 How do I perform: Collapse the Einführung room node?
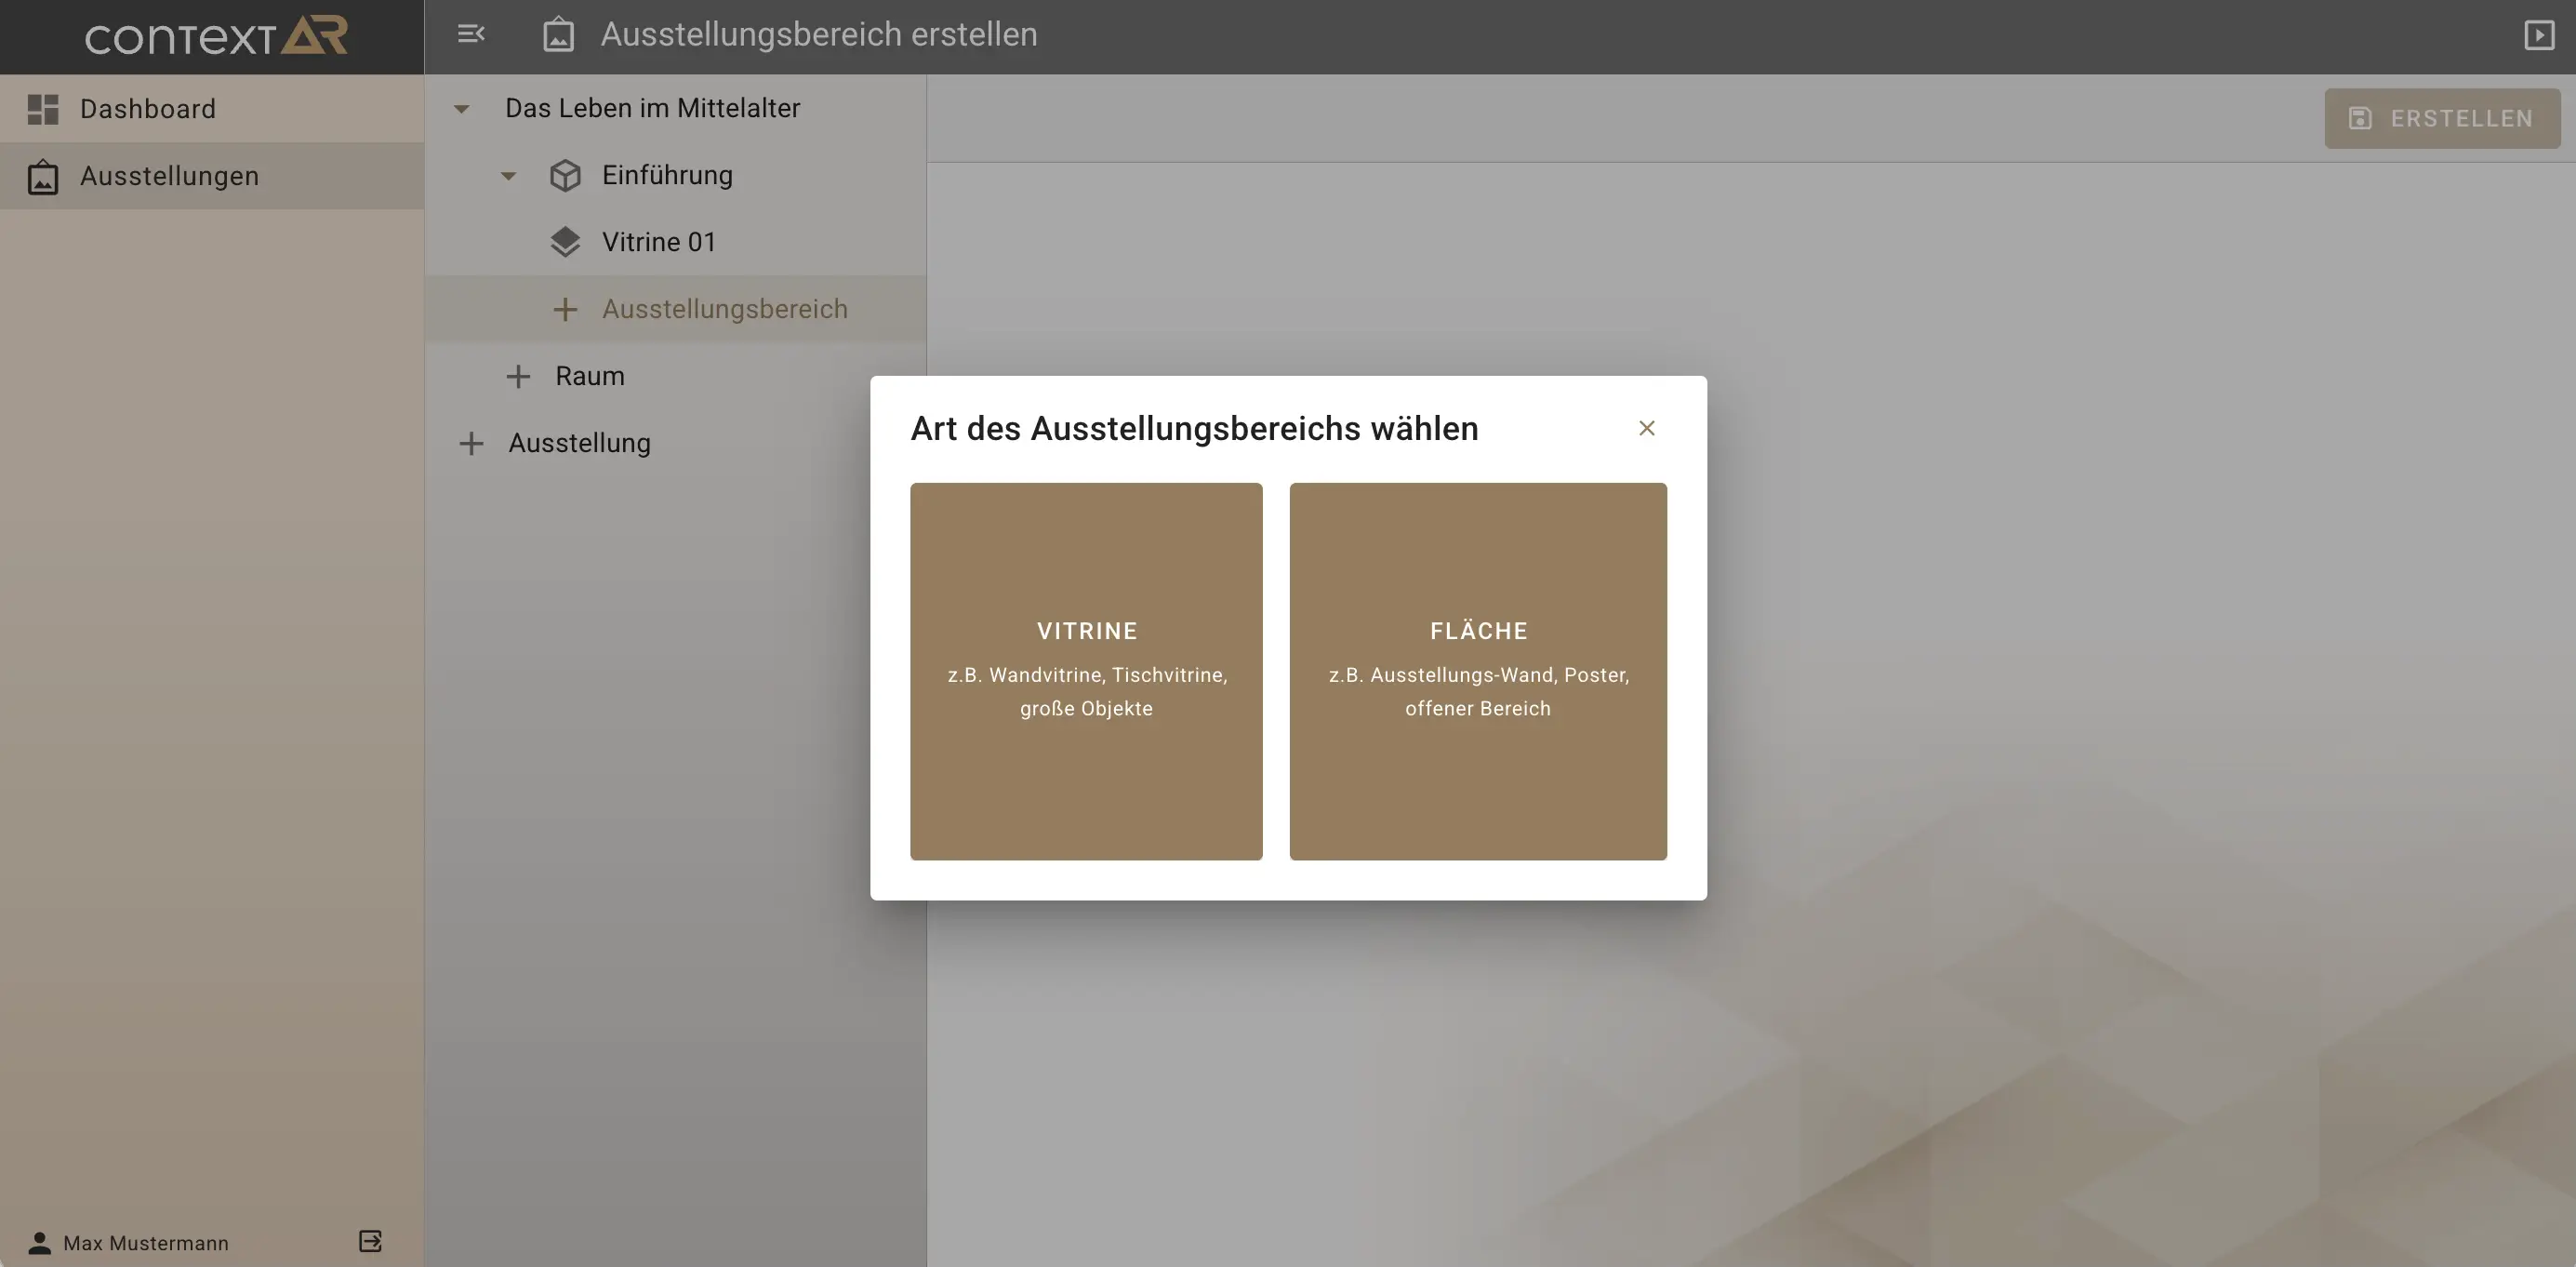click(508, 176)
